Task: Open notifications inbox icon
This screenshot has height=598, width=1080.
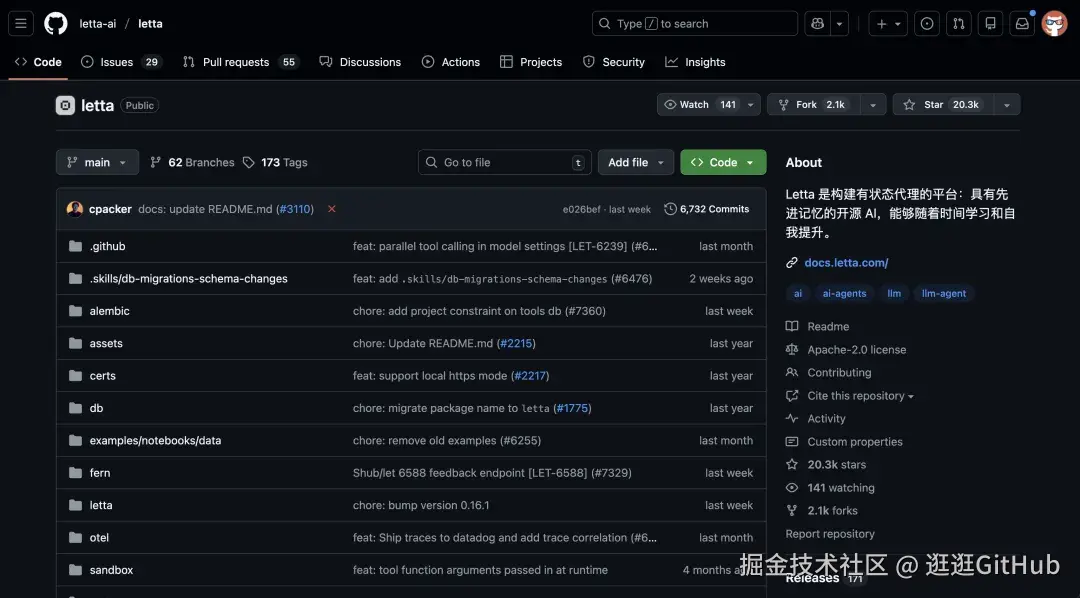Action: click(1022, 23)
